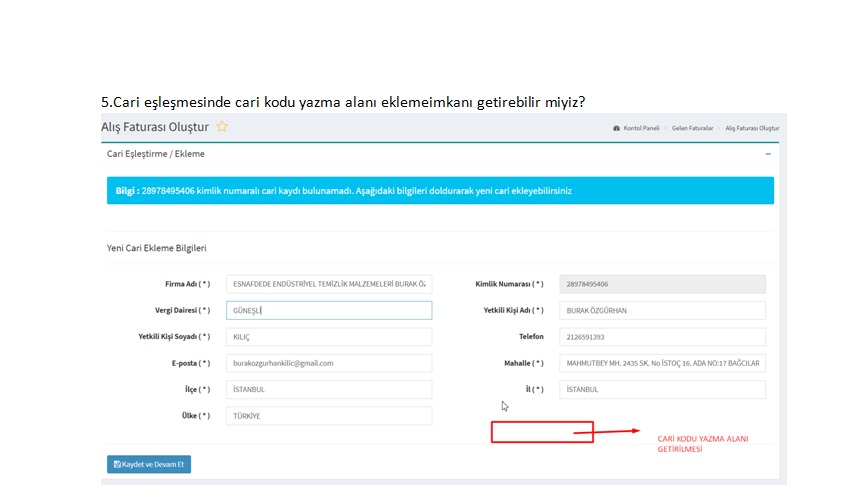Viewport: 868px width, 492px height.
Task: Open the Kontrol Paneli breadcrumb link
Action: 640,129
